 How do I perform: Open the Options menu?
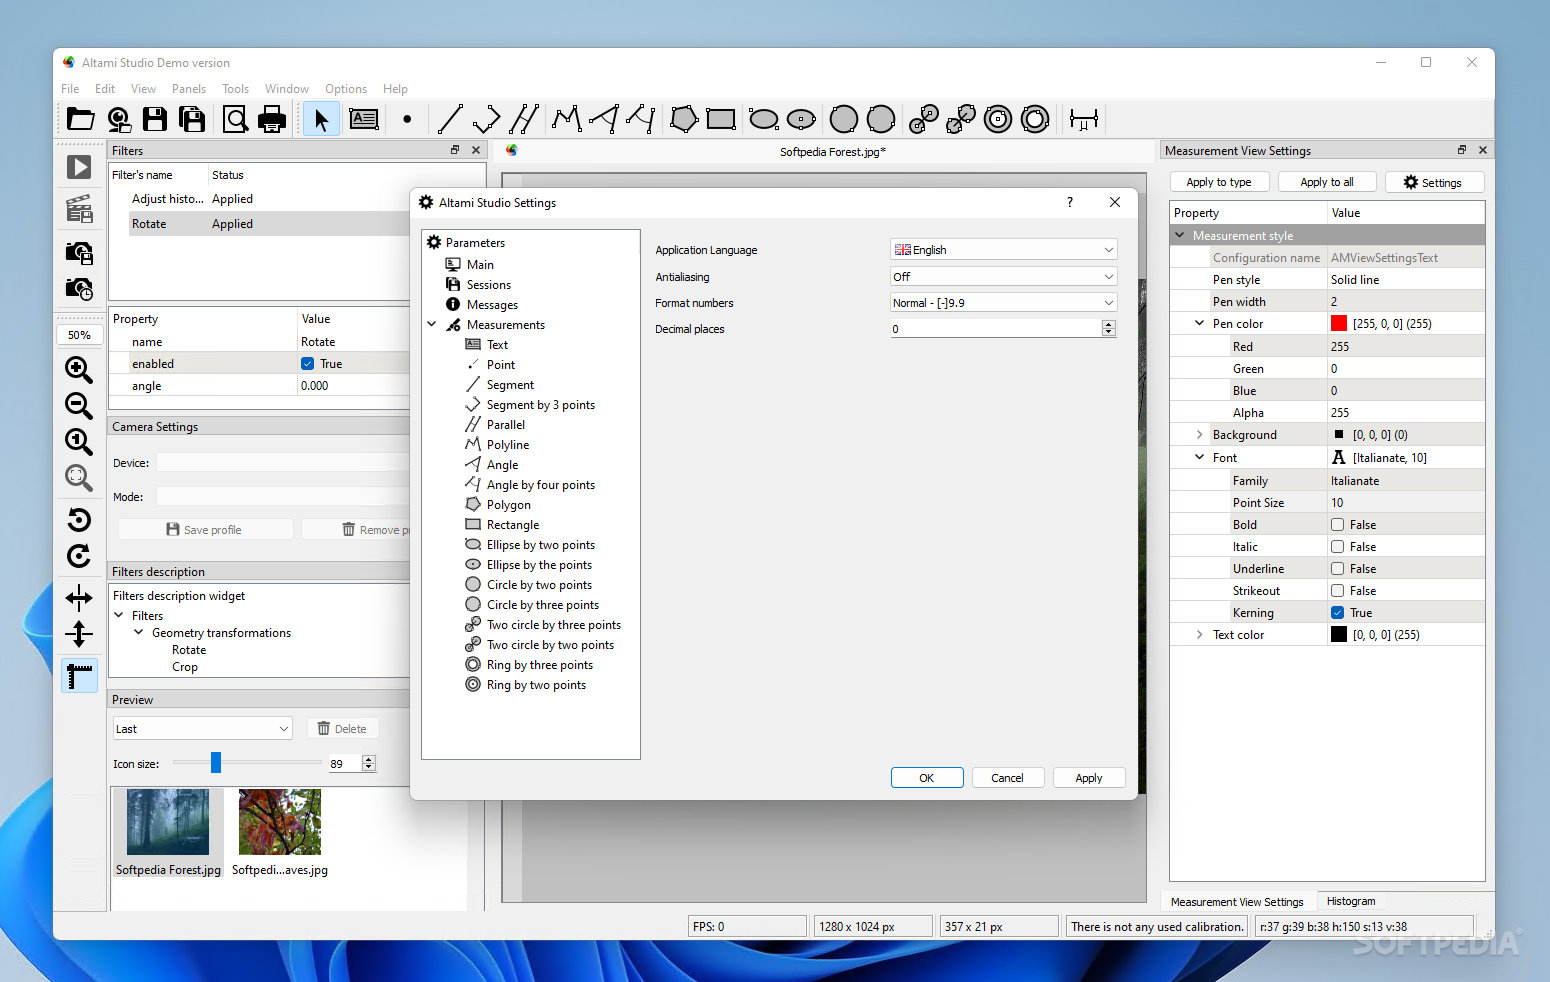point(346,89)
